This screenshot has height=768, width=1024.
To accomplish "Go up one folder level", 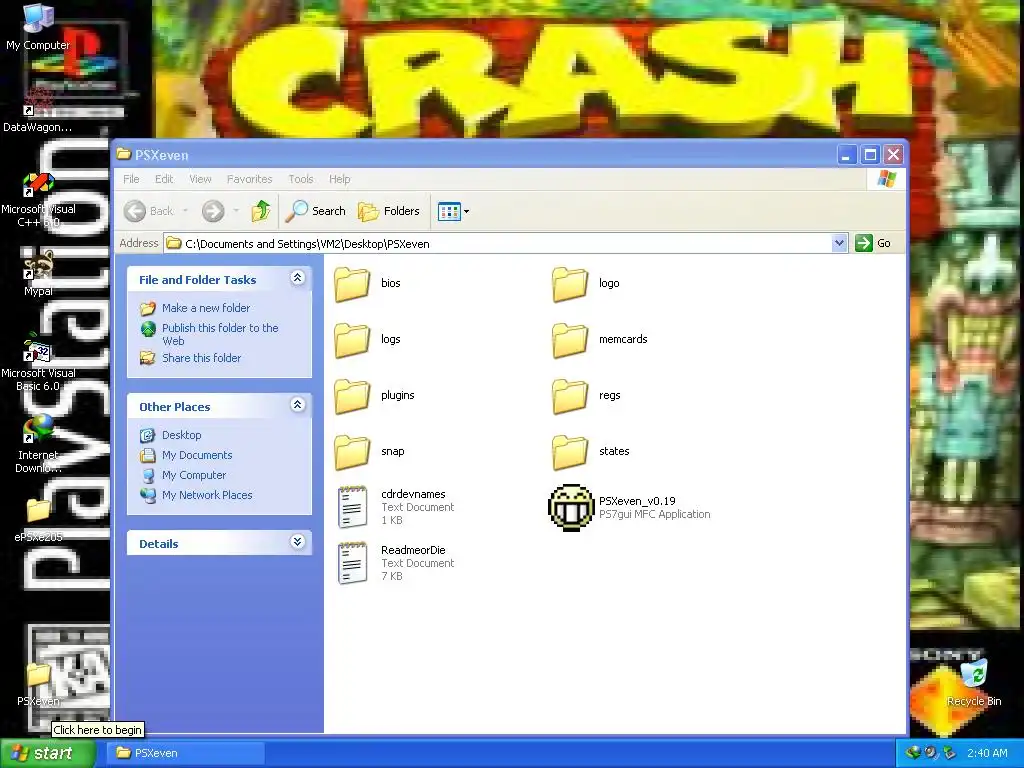I will click(261, 211).
